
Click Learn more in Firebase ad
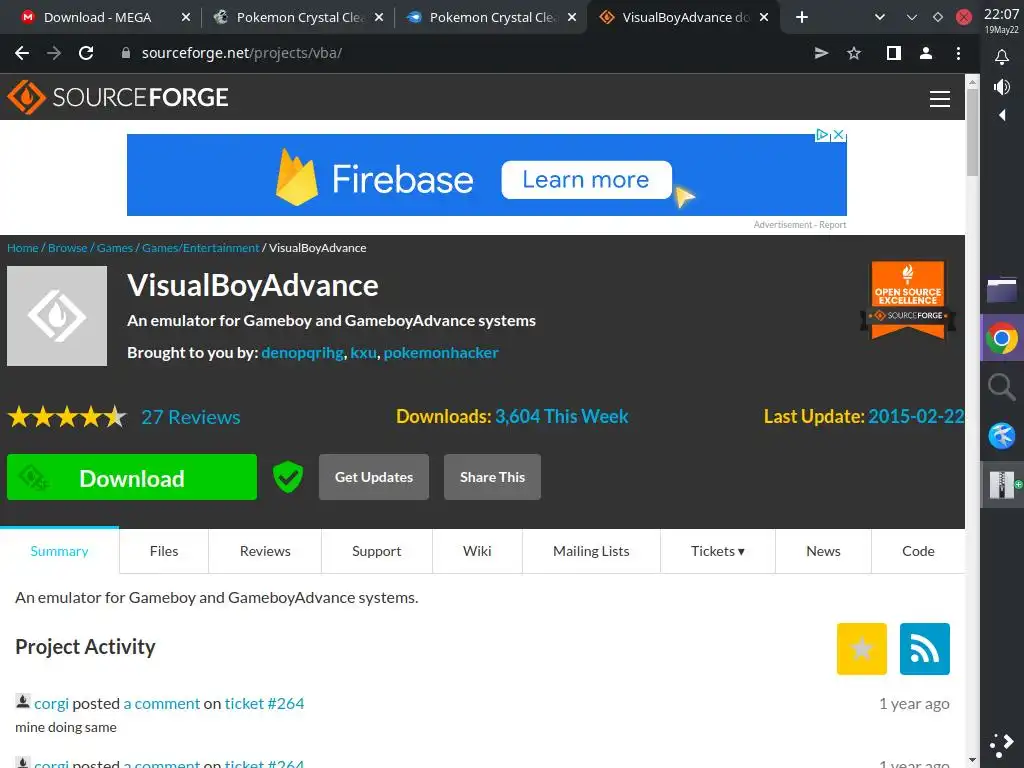(586, 180)
